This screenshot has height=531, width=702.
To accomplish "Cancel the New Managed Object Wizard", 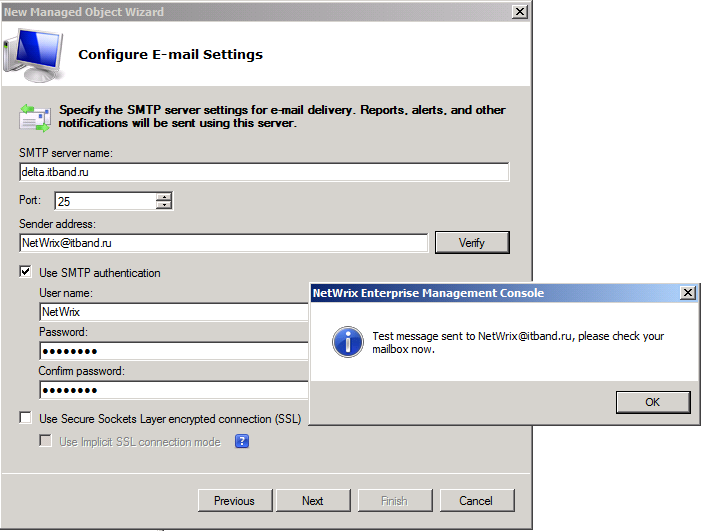I will click(x=477, y=501).
